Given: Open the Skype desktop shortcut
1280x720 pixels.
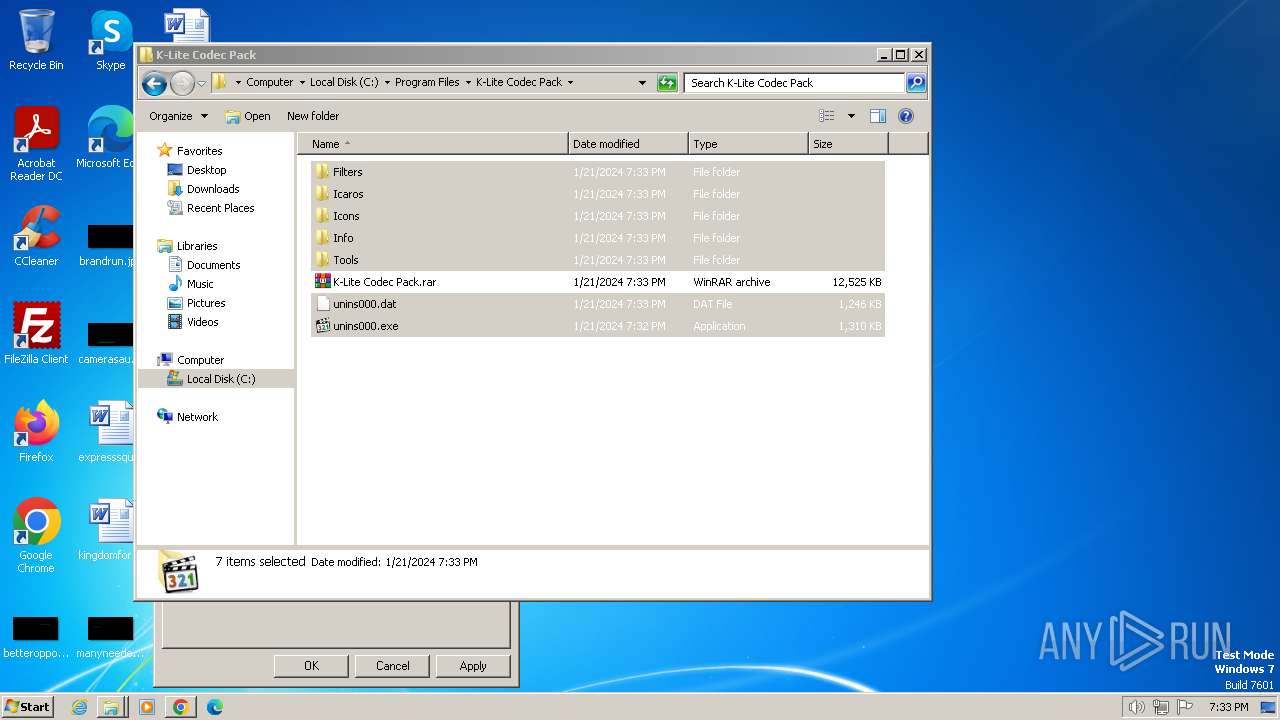Looking at the screenshot, I should tap(110, 40).
